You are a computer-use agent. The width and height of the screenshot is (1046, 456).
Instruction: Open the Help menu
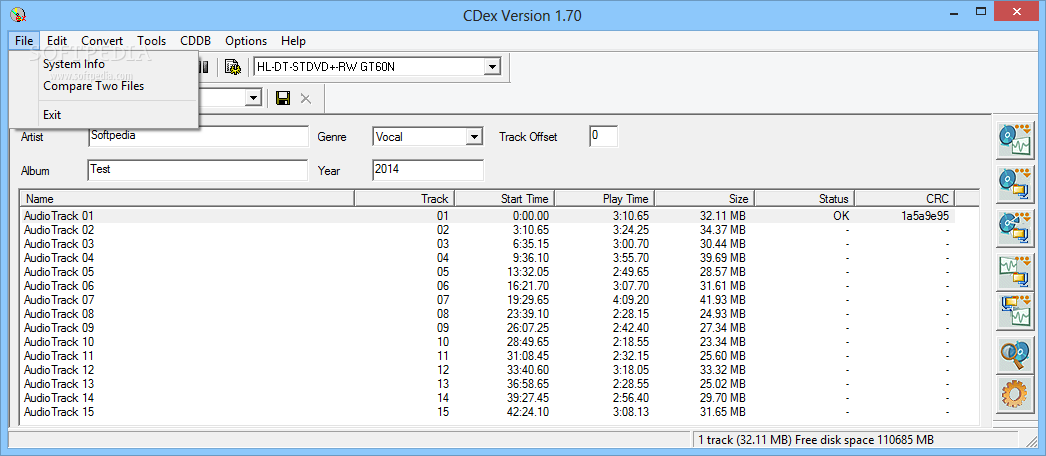click(294, 41)
